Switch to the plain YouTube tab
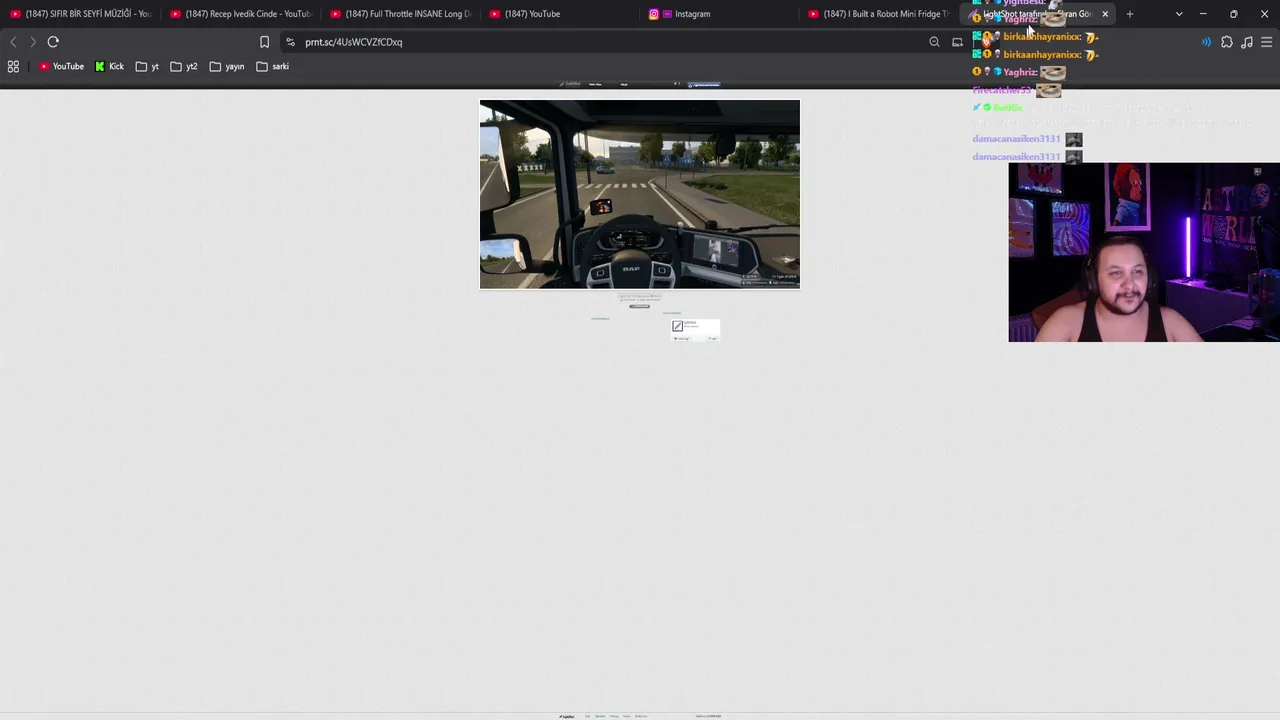1280x720 pixels. (560, 14)
